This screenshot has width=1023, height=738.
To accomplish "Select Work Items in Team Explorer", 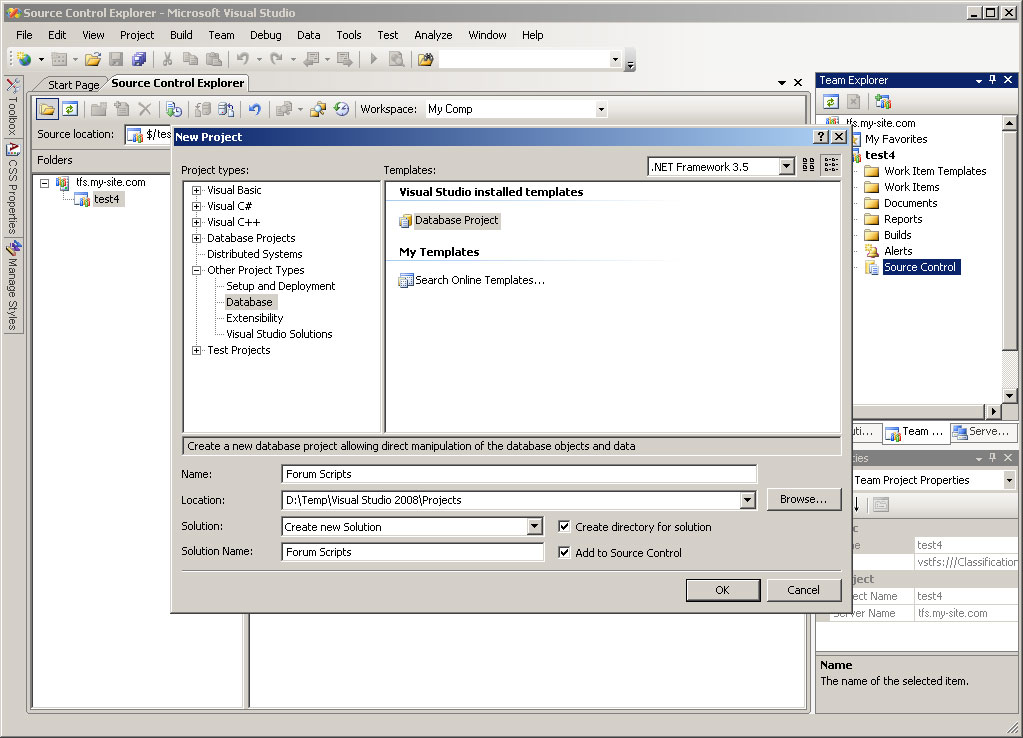I will [x=911, y=187].
